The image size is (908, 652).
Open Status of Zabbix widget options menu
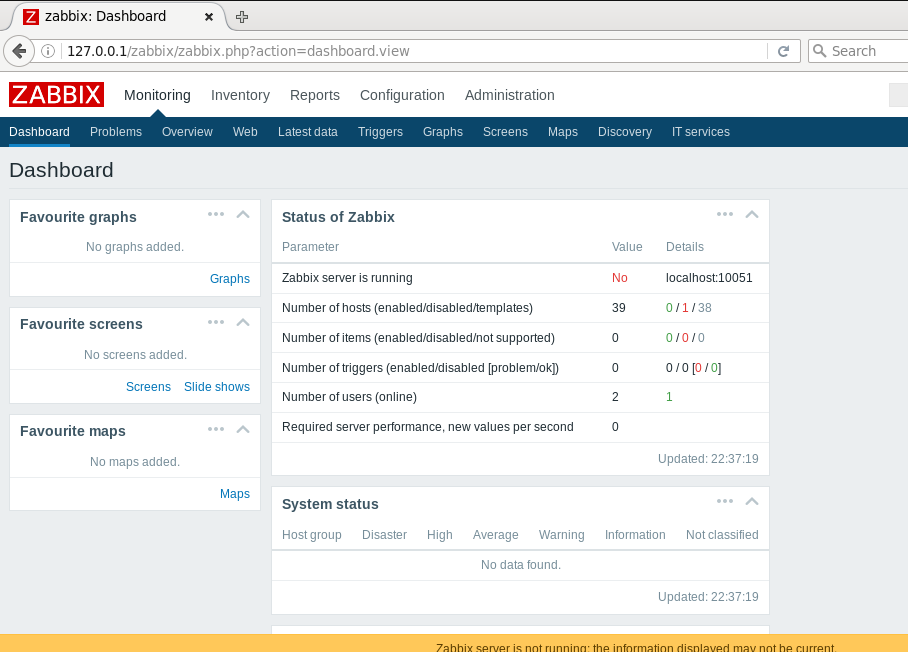[x=725, y=214]
